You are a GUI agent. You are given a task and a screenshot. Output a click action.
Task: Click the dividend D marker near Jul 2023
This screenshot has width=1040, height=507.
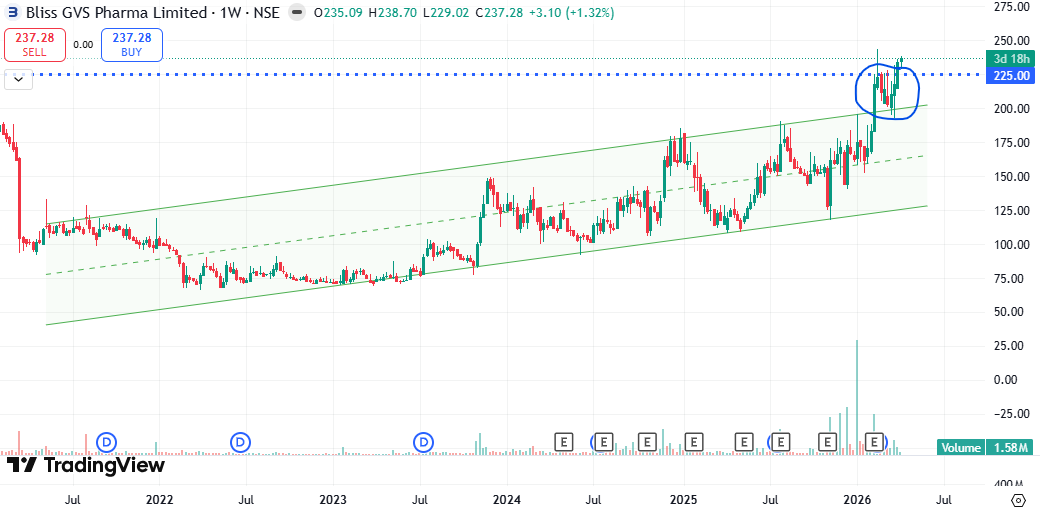(423, 441)
